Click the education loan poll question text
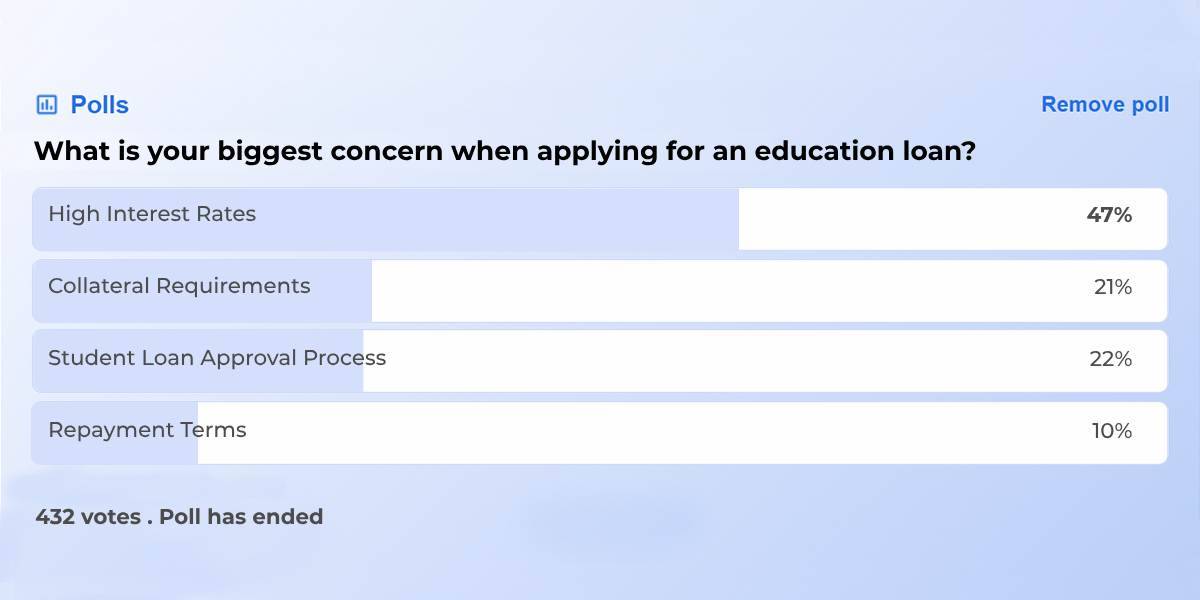This screenshot has height=600, width=1200. pos(505,151)
